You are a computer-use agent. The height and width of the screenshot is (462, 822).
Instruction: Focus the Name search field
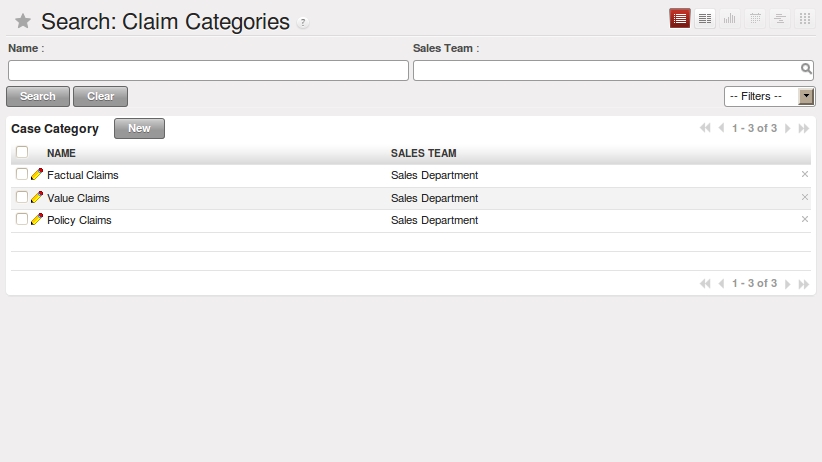[208, 70]
